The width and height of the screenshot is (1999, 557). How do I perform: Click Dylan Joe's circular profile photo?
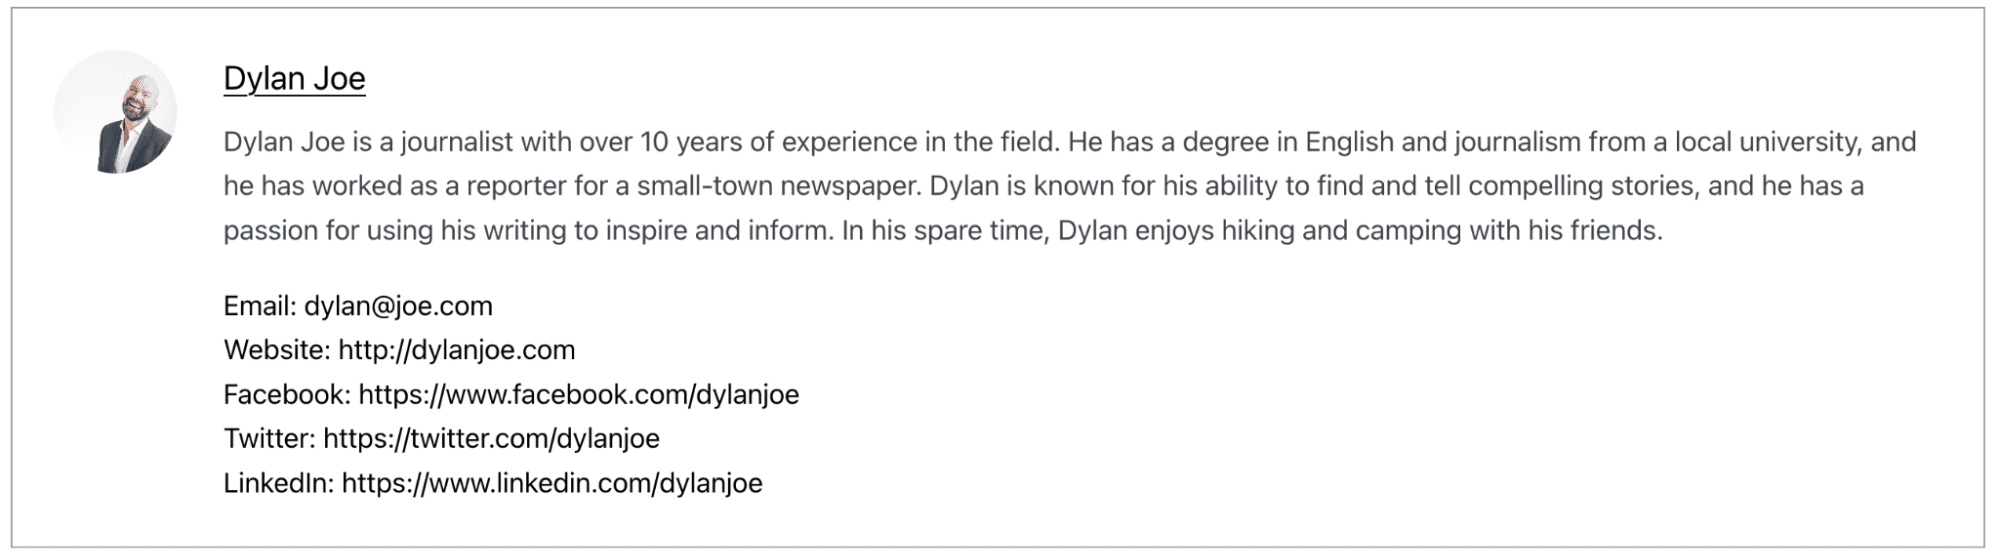[x=116, y=112]
